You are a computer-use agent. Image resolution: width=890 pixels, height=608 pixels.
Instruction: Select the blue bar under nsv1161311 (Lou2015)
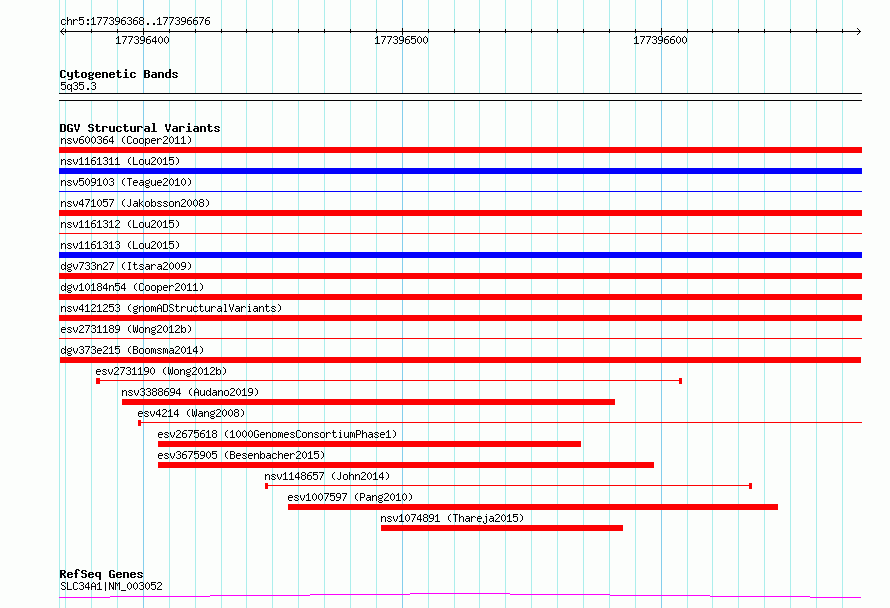(x=460, y=171)
